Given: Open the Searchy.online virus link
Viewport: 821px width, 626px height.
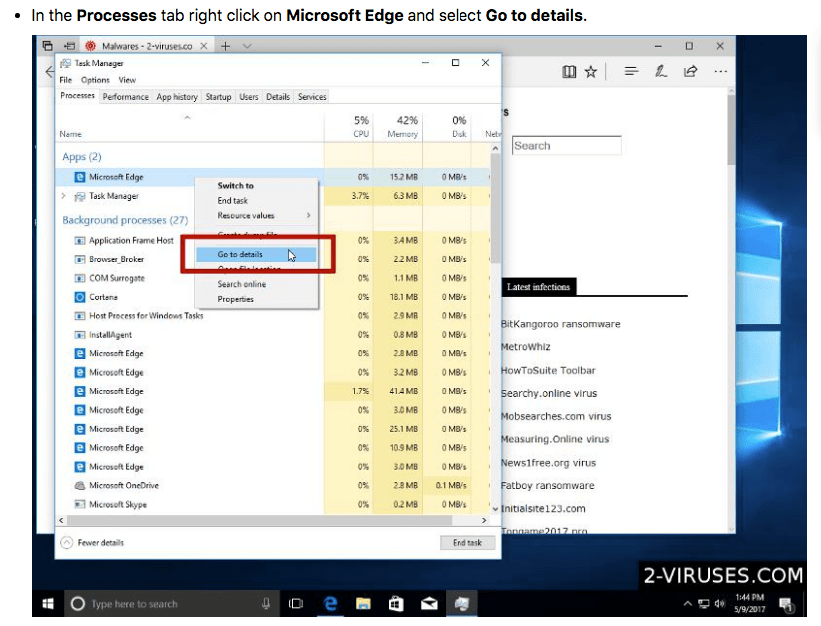Looking at the screenshot, I should (549, 393).
